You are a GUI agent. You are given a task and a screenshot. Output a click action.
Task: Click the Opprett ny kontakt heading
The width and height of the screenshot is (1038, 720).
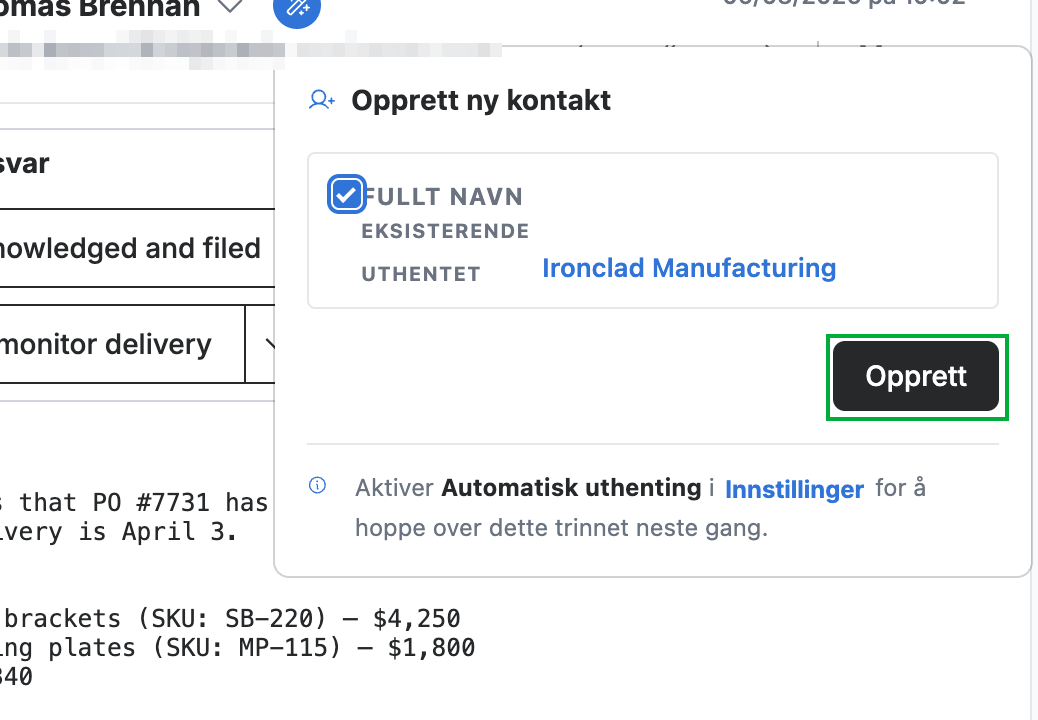coord(481,101)
